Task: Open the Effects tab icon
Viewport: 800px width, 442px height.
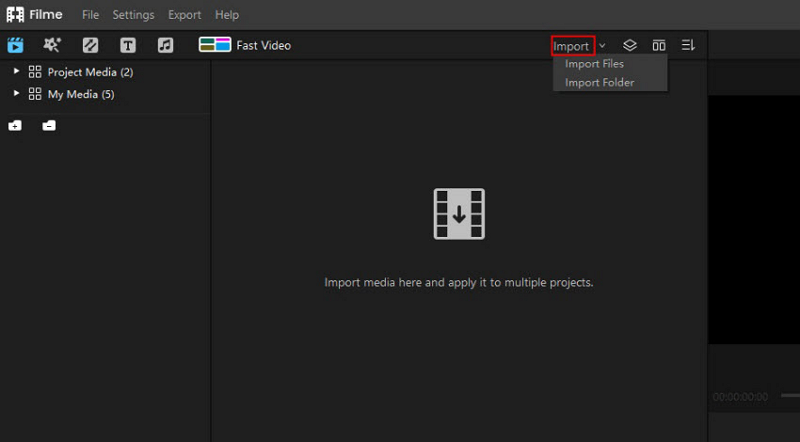Action: click(x=52, y=45)
